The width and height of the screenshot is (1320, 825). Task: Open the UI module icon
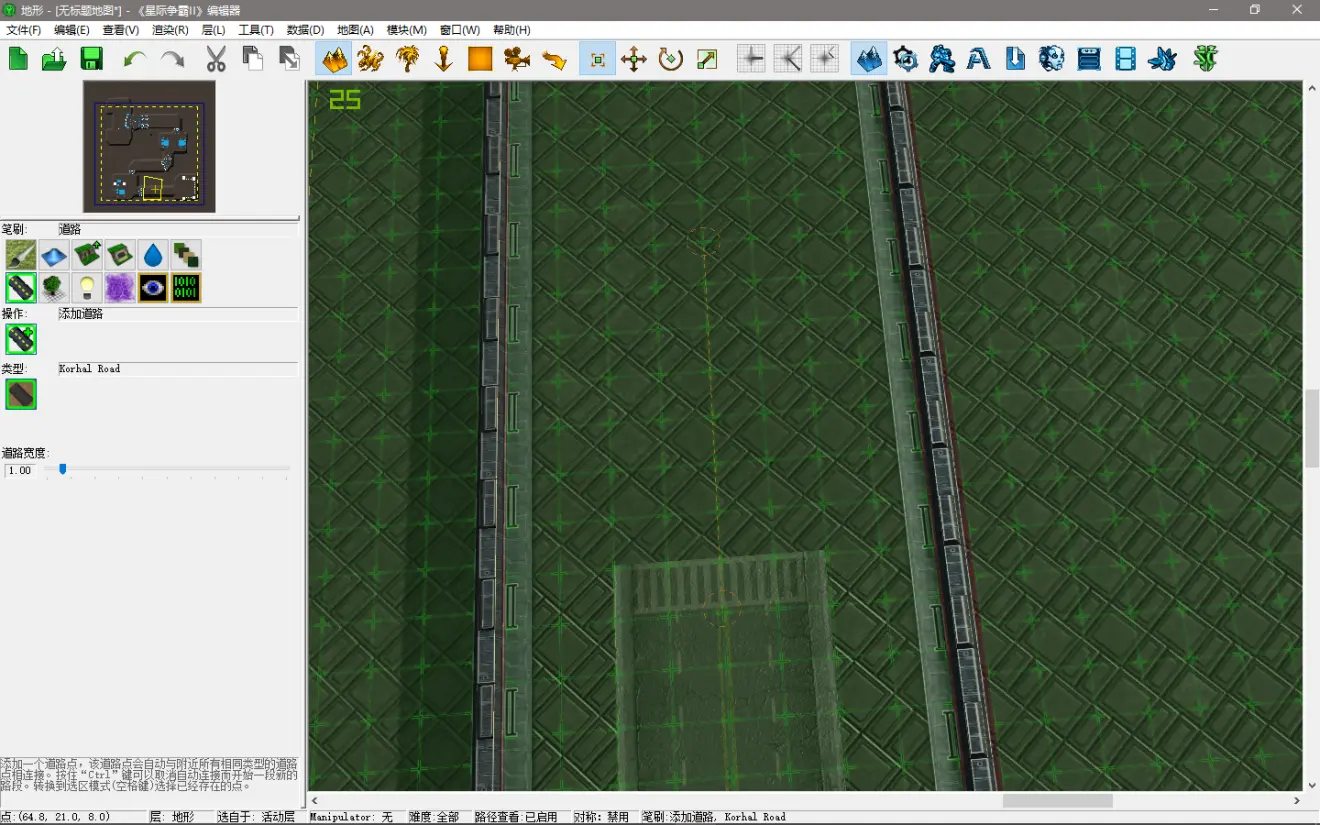pos(1089,59)
